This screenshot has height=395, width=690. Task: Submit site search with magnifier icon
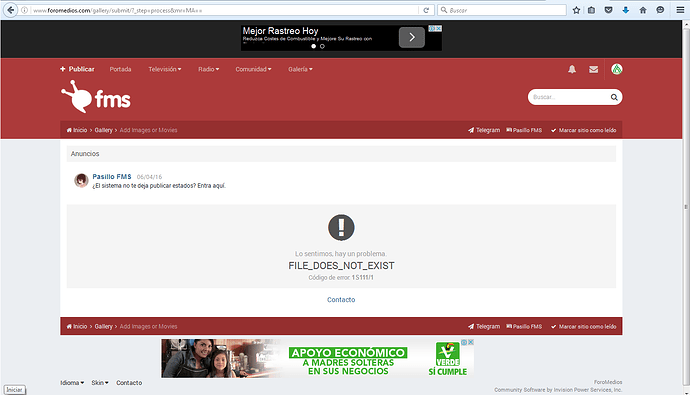[614, 97]
